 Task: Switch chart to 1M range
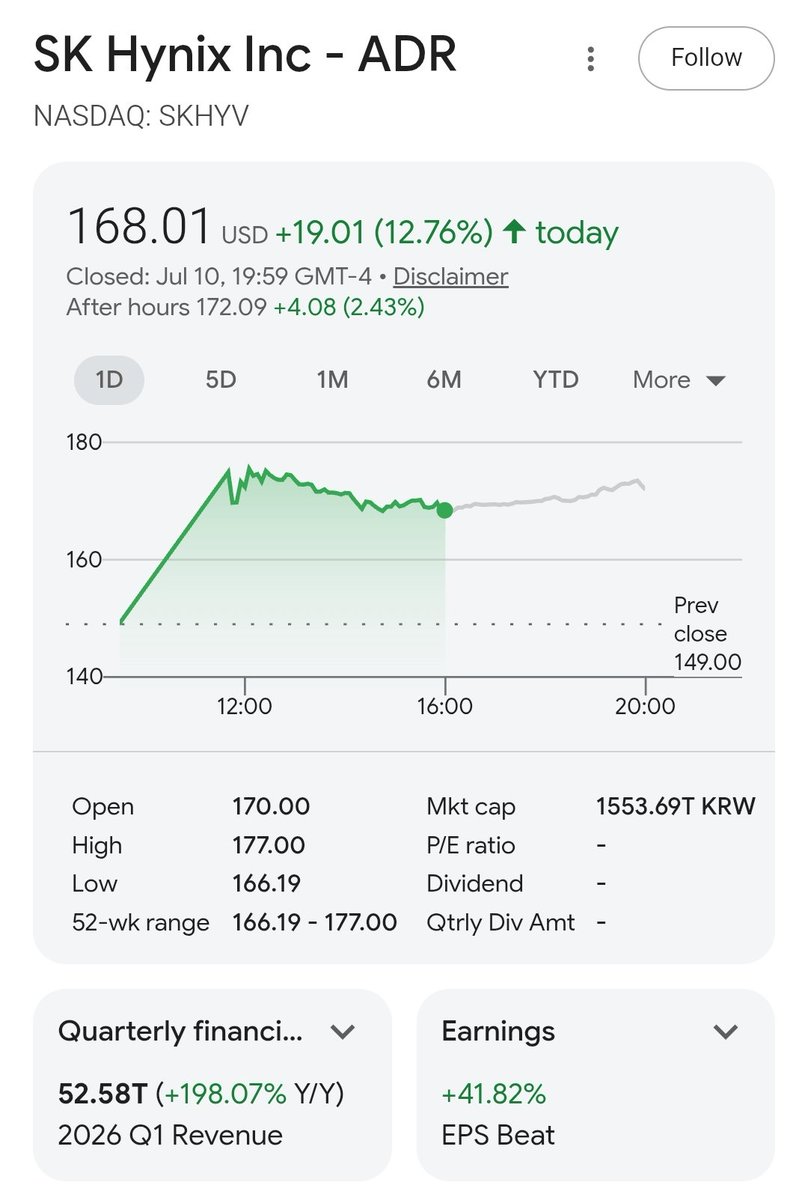tap(332, 380)
